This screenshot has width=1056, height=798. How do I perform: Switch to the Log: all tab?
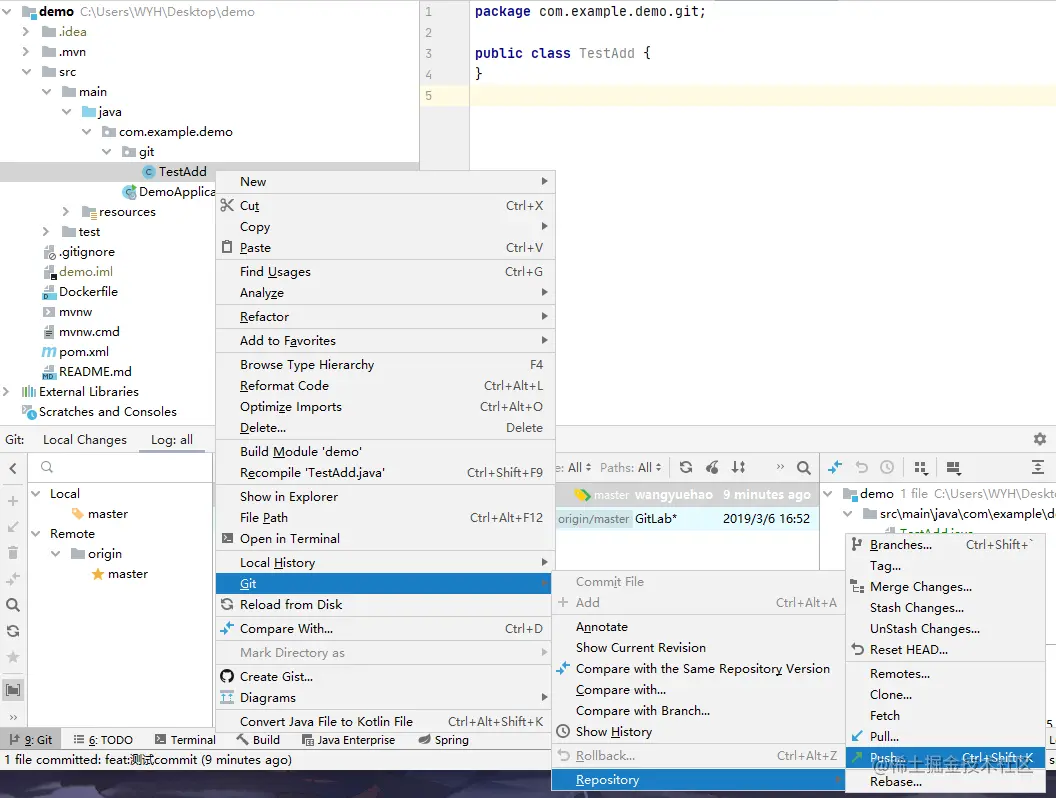172,440
